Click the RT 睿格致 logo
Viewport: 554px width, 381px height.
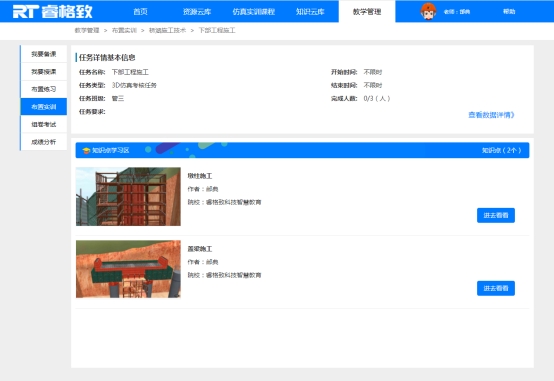52,11
